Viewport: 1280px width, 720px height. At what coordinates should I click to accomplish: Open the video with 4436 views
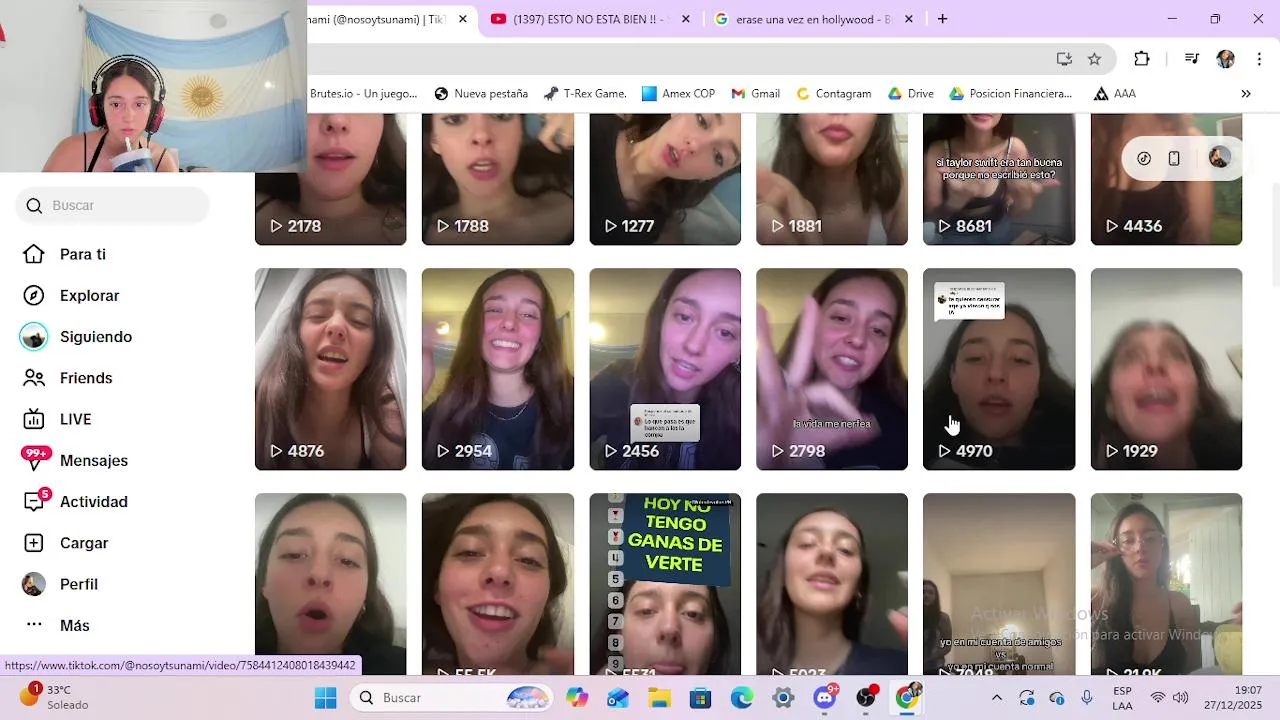[1166, 179]
